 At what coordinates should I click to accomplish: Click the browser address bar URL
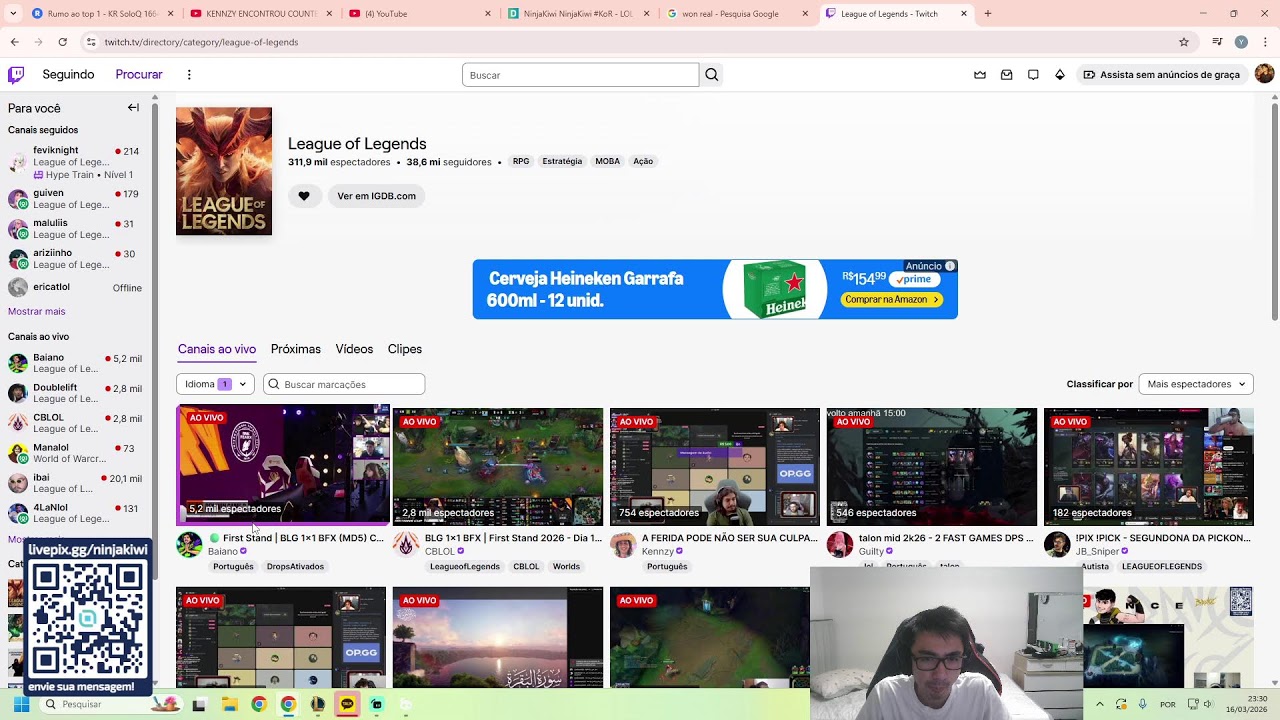201,42
